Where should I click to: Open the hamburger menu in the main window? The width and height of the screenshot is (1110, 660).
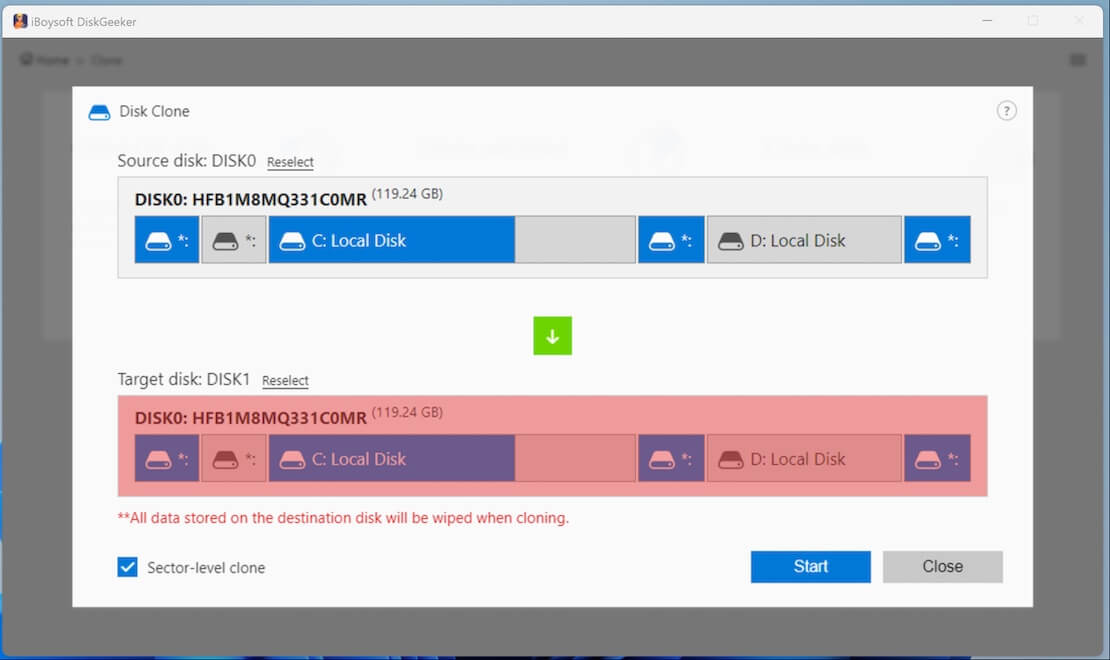coord(1077,60)
